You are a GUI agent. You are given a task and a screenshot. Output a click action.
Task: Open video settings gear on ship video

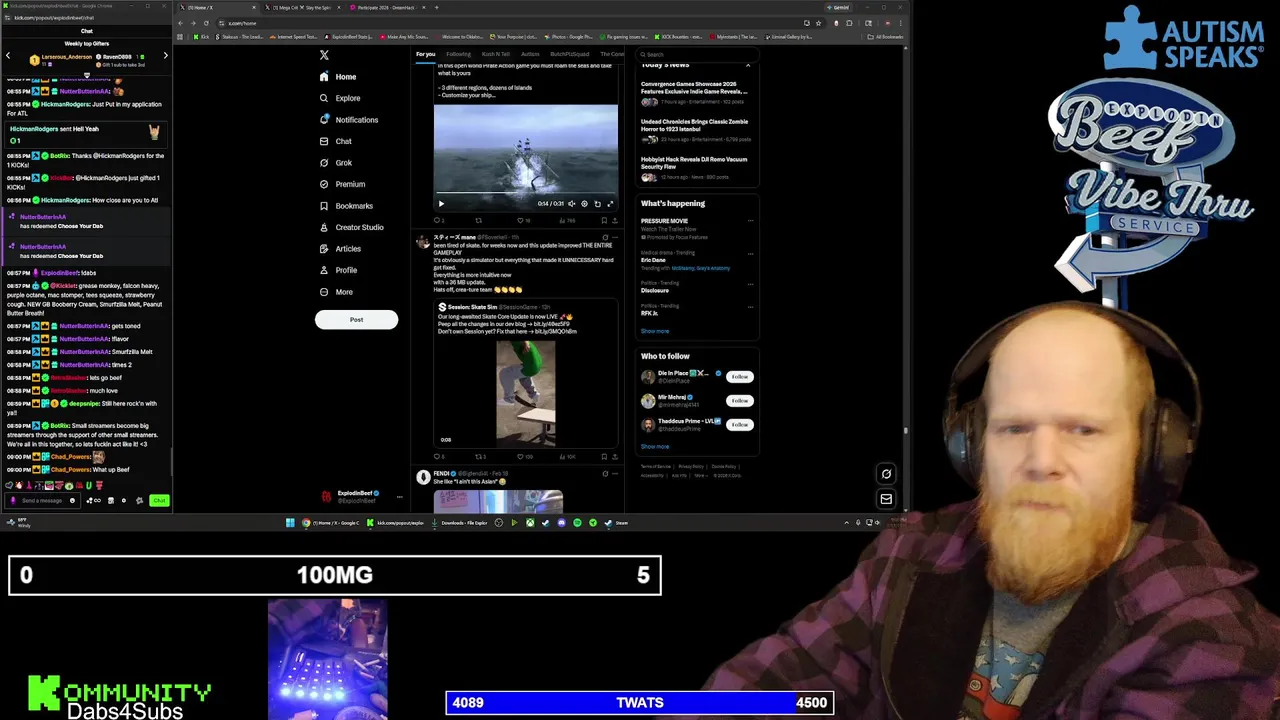tap(585, 204)
